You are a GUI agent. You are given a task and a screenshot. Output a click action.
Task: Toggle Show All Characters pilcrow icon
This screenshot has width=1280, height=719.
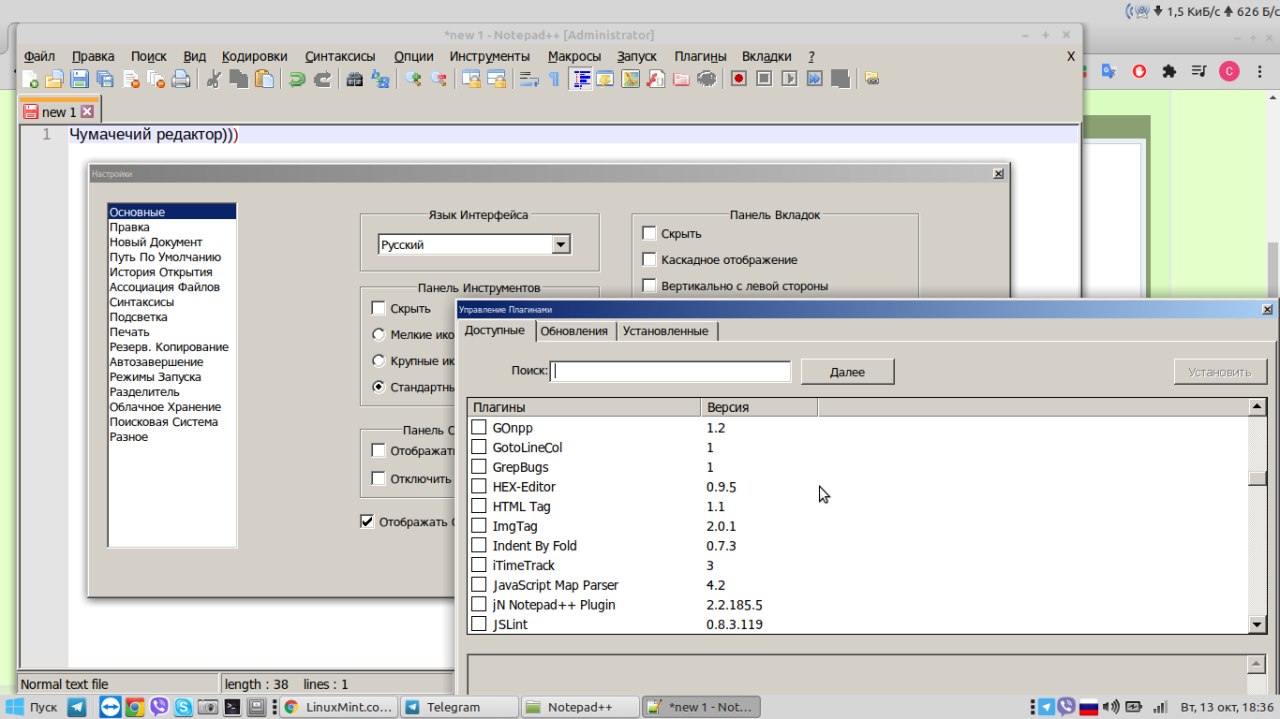pyautogui.click(x=555, y=79)
